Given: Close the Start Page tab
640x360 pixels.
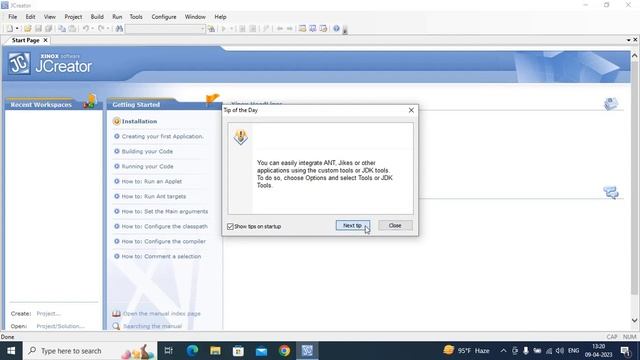Looking at the screenshot, I should click(45, 40).
